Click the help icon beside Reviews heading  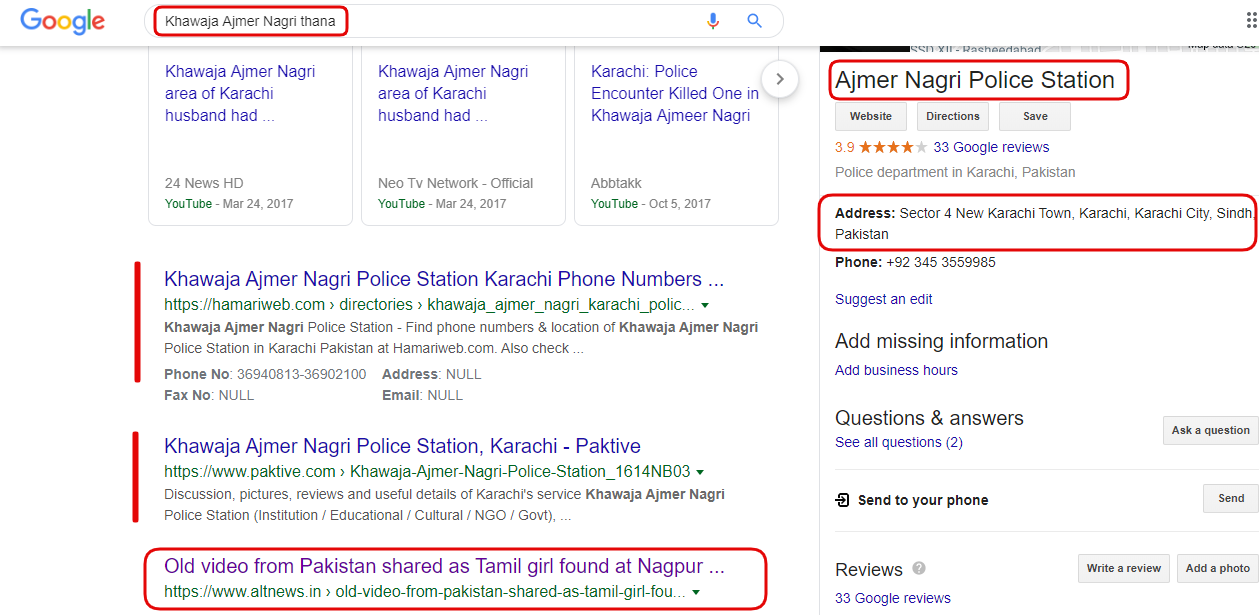tap(919, 568)
